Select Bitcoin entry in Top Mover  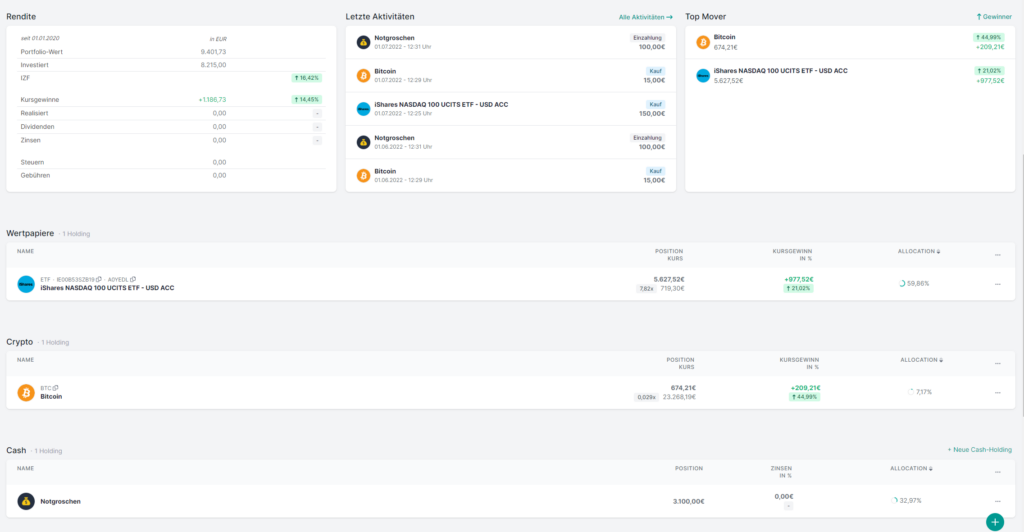(x=850, y=42)
